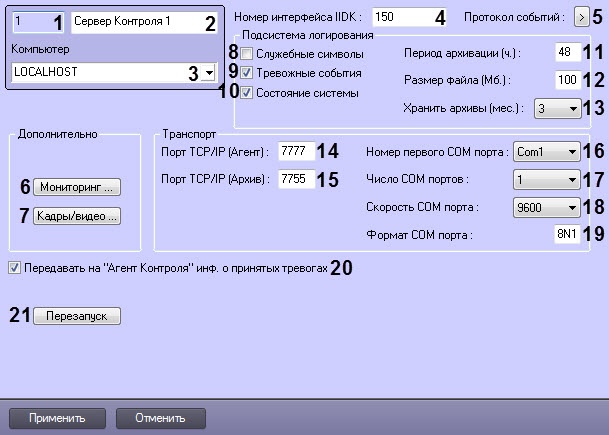Select the Скорость COM порта 9600 dropdown
This screenshot has height=435, width=609.
(546, 207)
